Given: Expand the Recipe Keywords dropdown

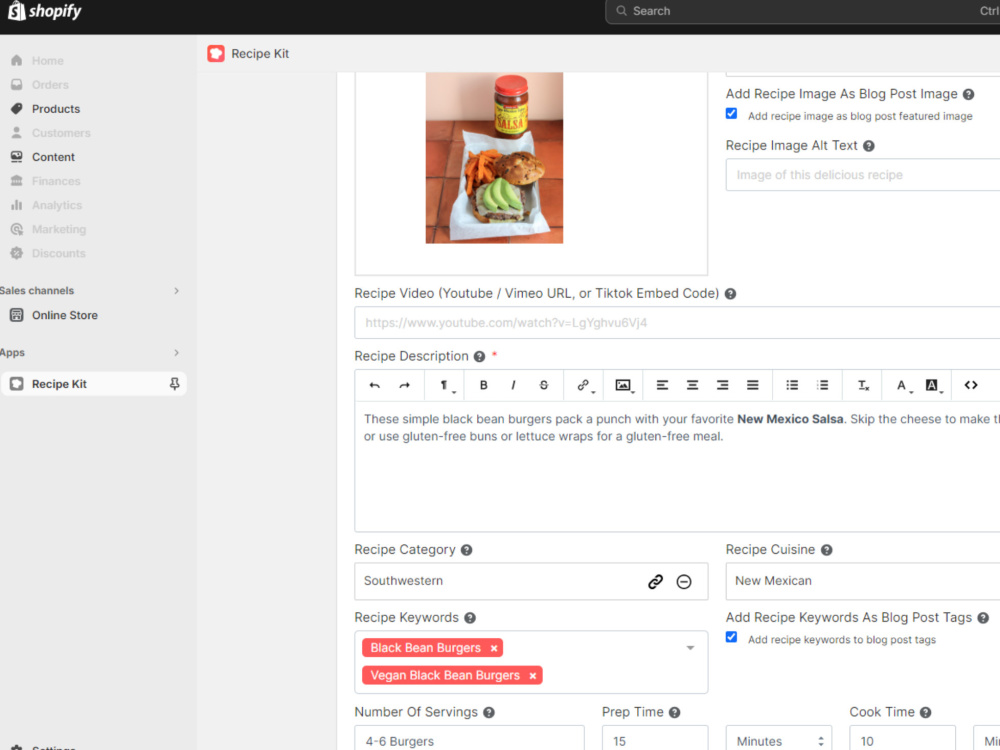Looking at the screenshot, I should (690, 648).
